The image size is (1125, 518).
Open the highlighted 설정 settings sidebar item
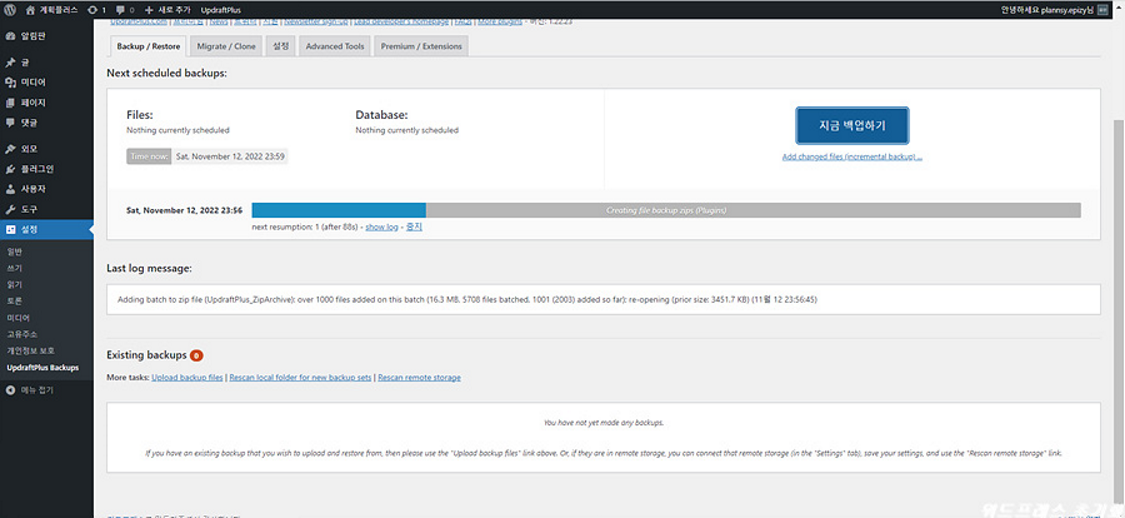(47, 230)
